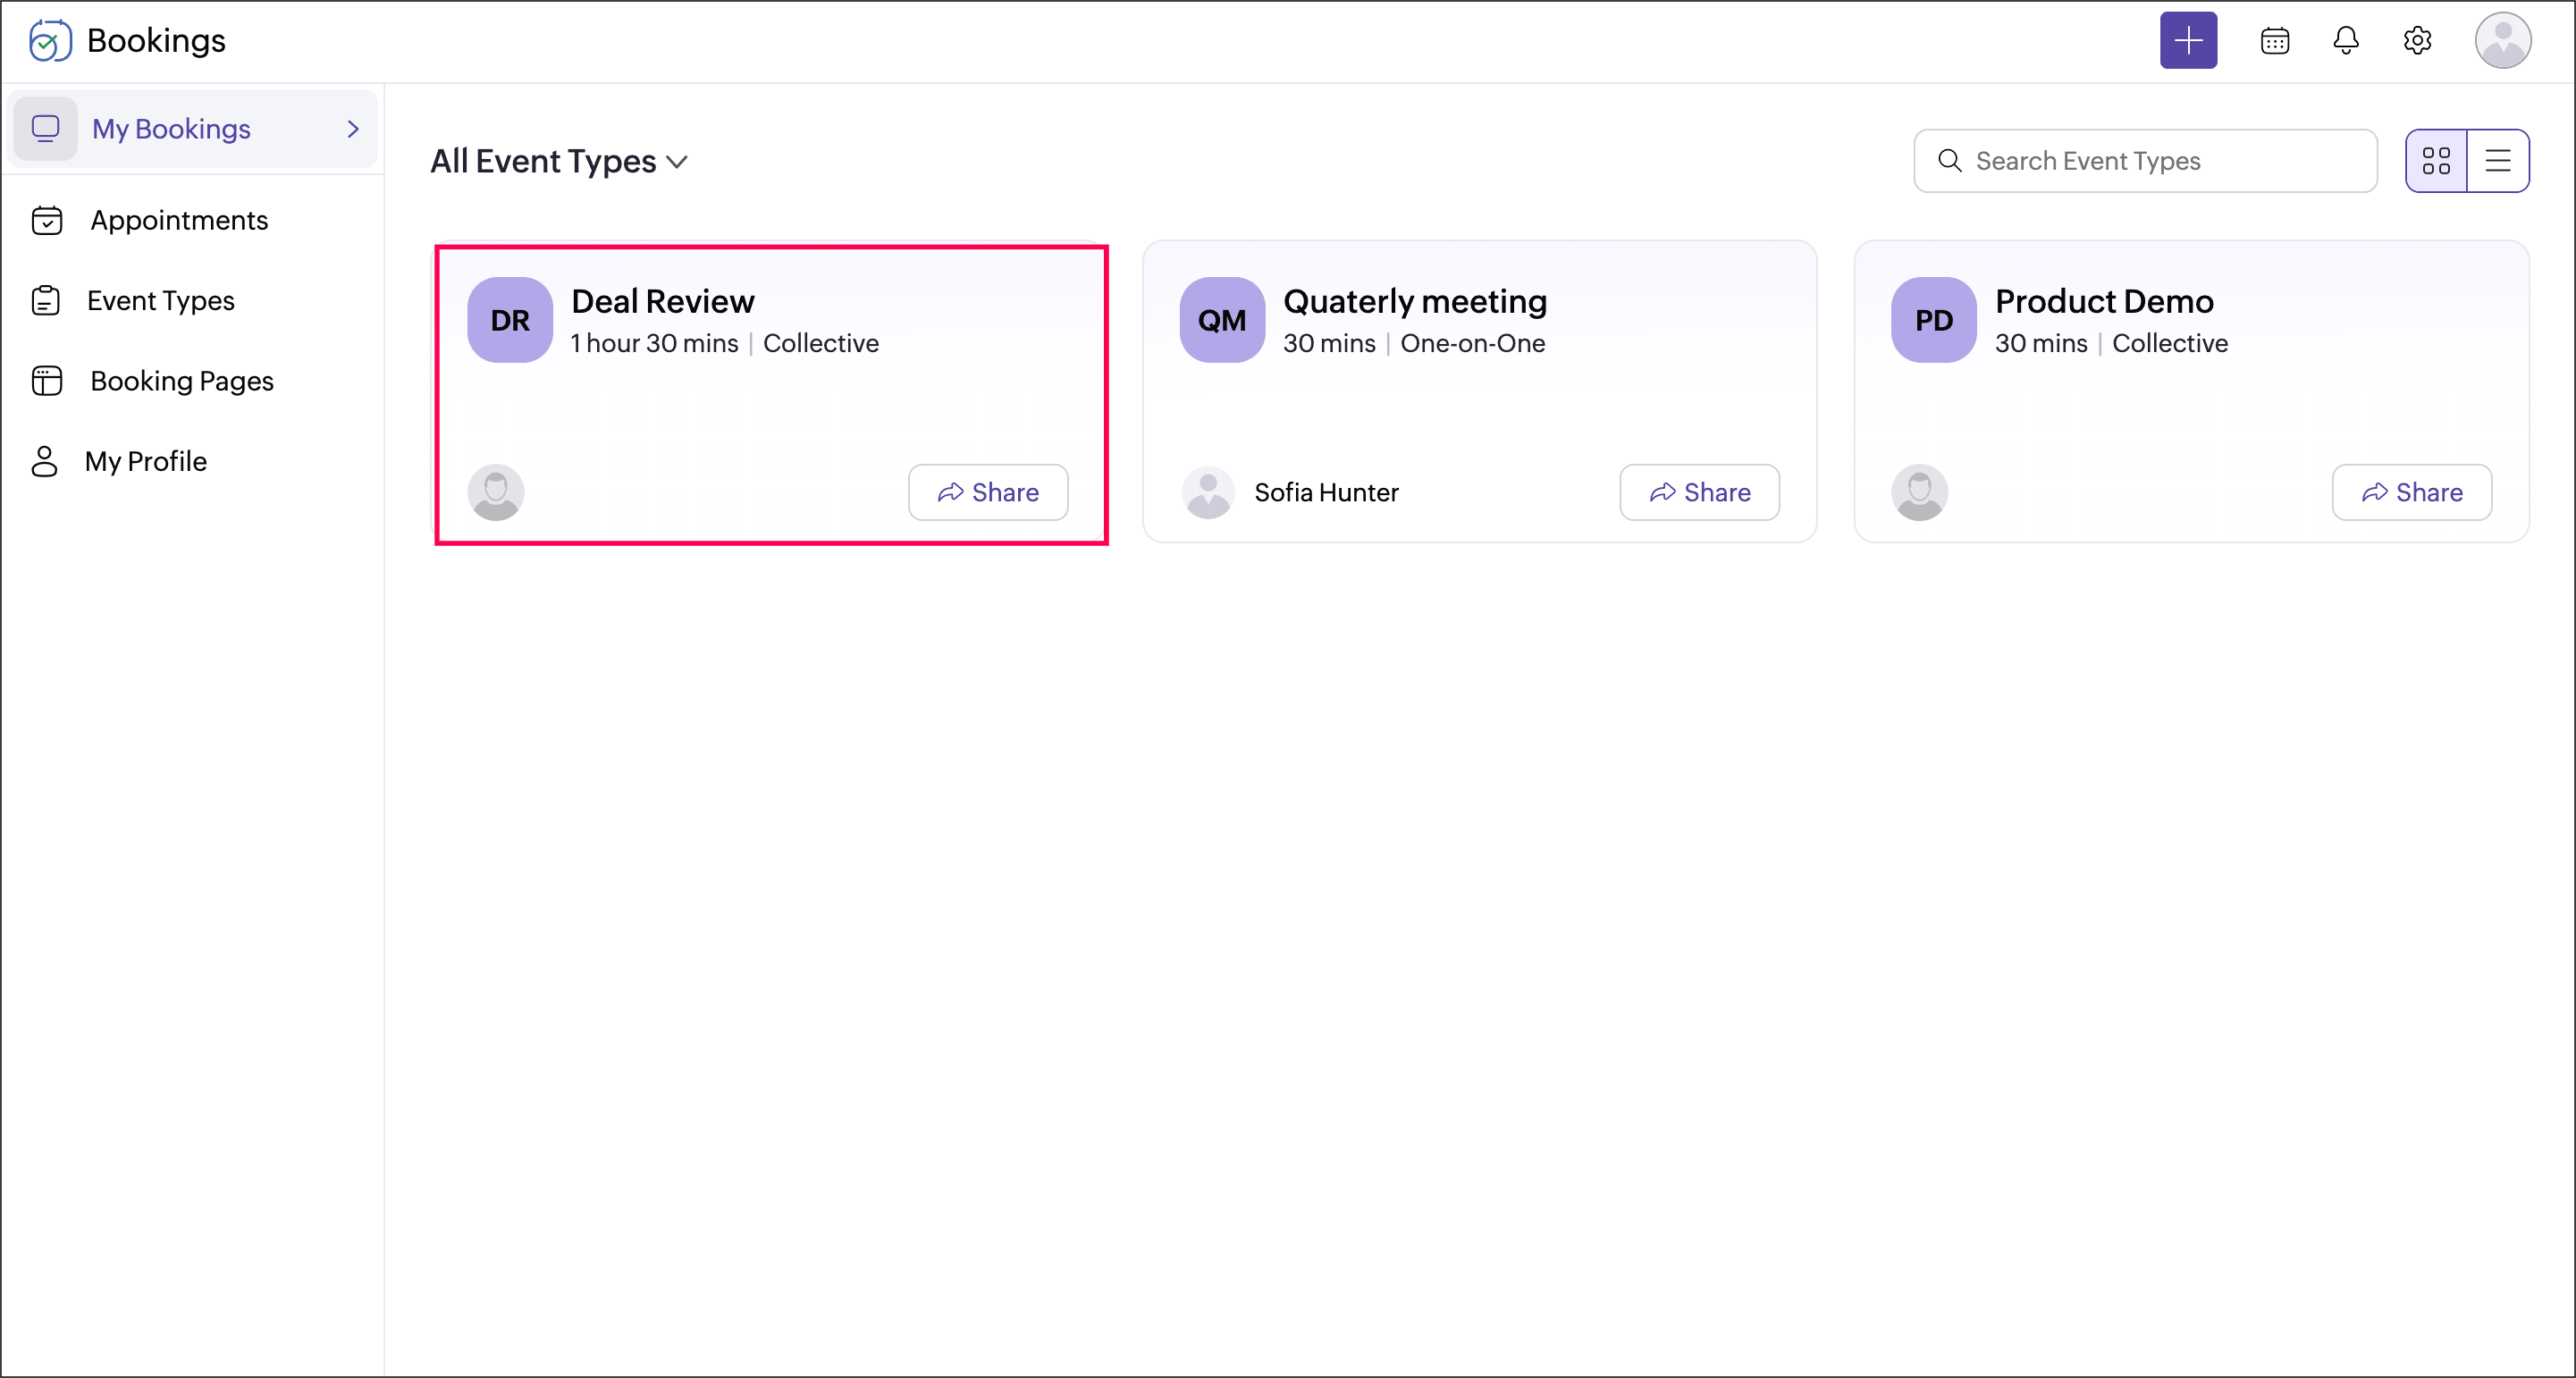
Task: Click the PD badge on Product Demo
Action: click(x=1933, y=320)
